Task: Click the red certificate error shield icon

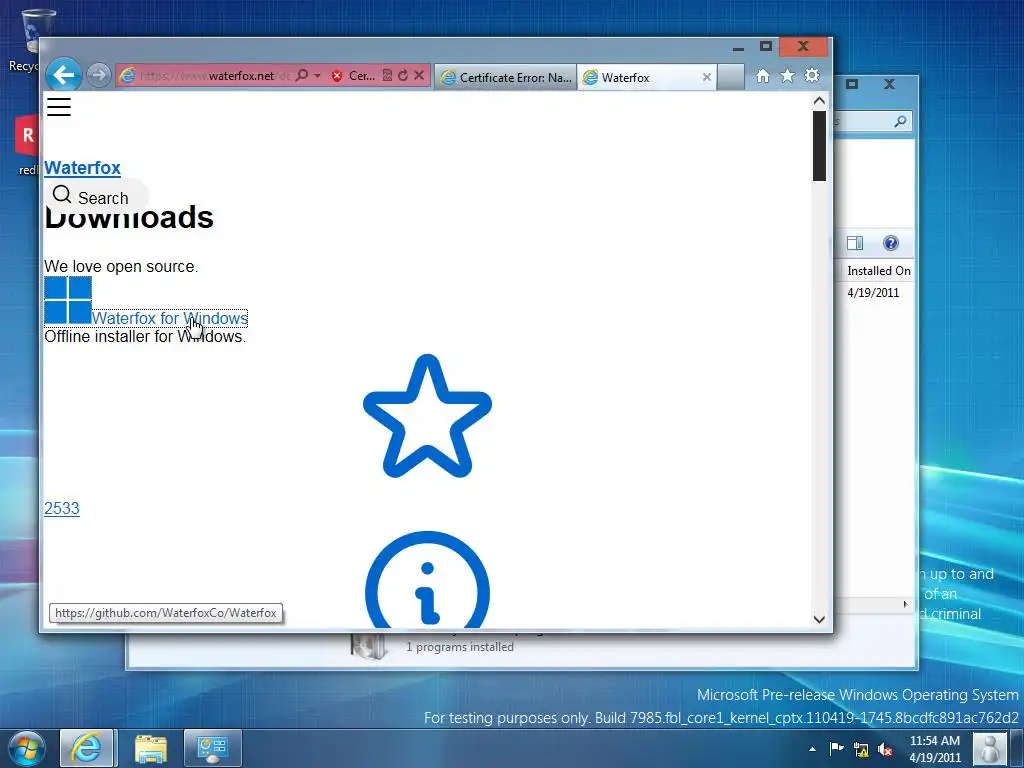Action: click(337, 76)
